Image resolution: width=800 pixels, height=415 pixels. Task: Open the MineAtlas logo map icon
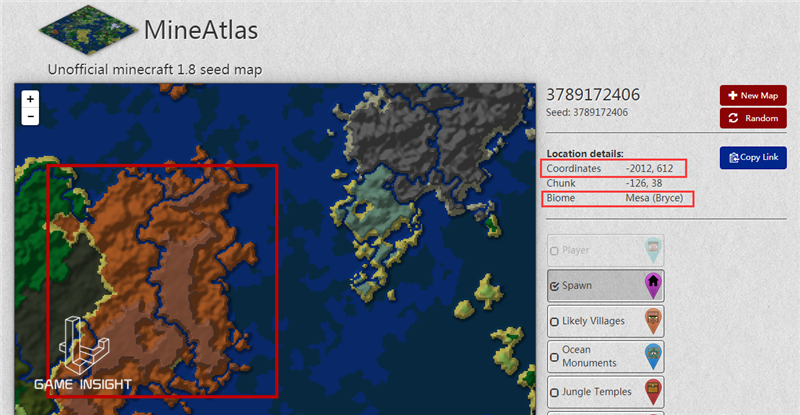pyautogui.click(x=88, y=30)
